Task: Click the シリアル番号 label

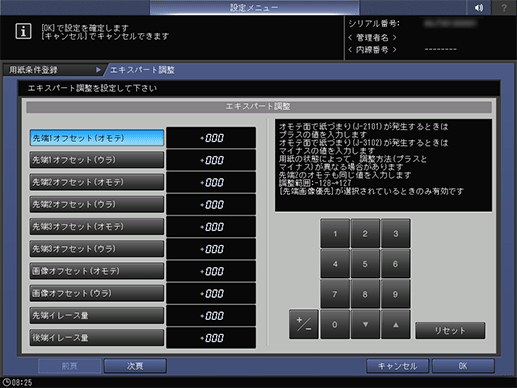Action: click(x=374, y=24)
